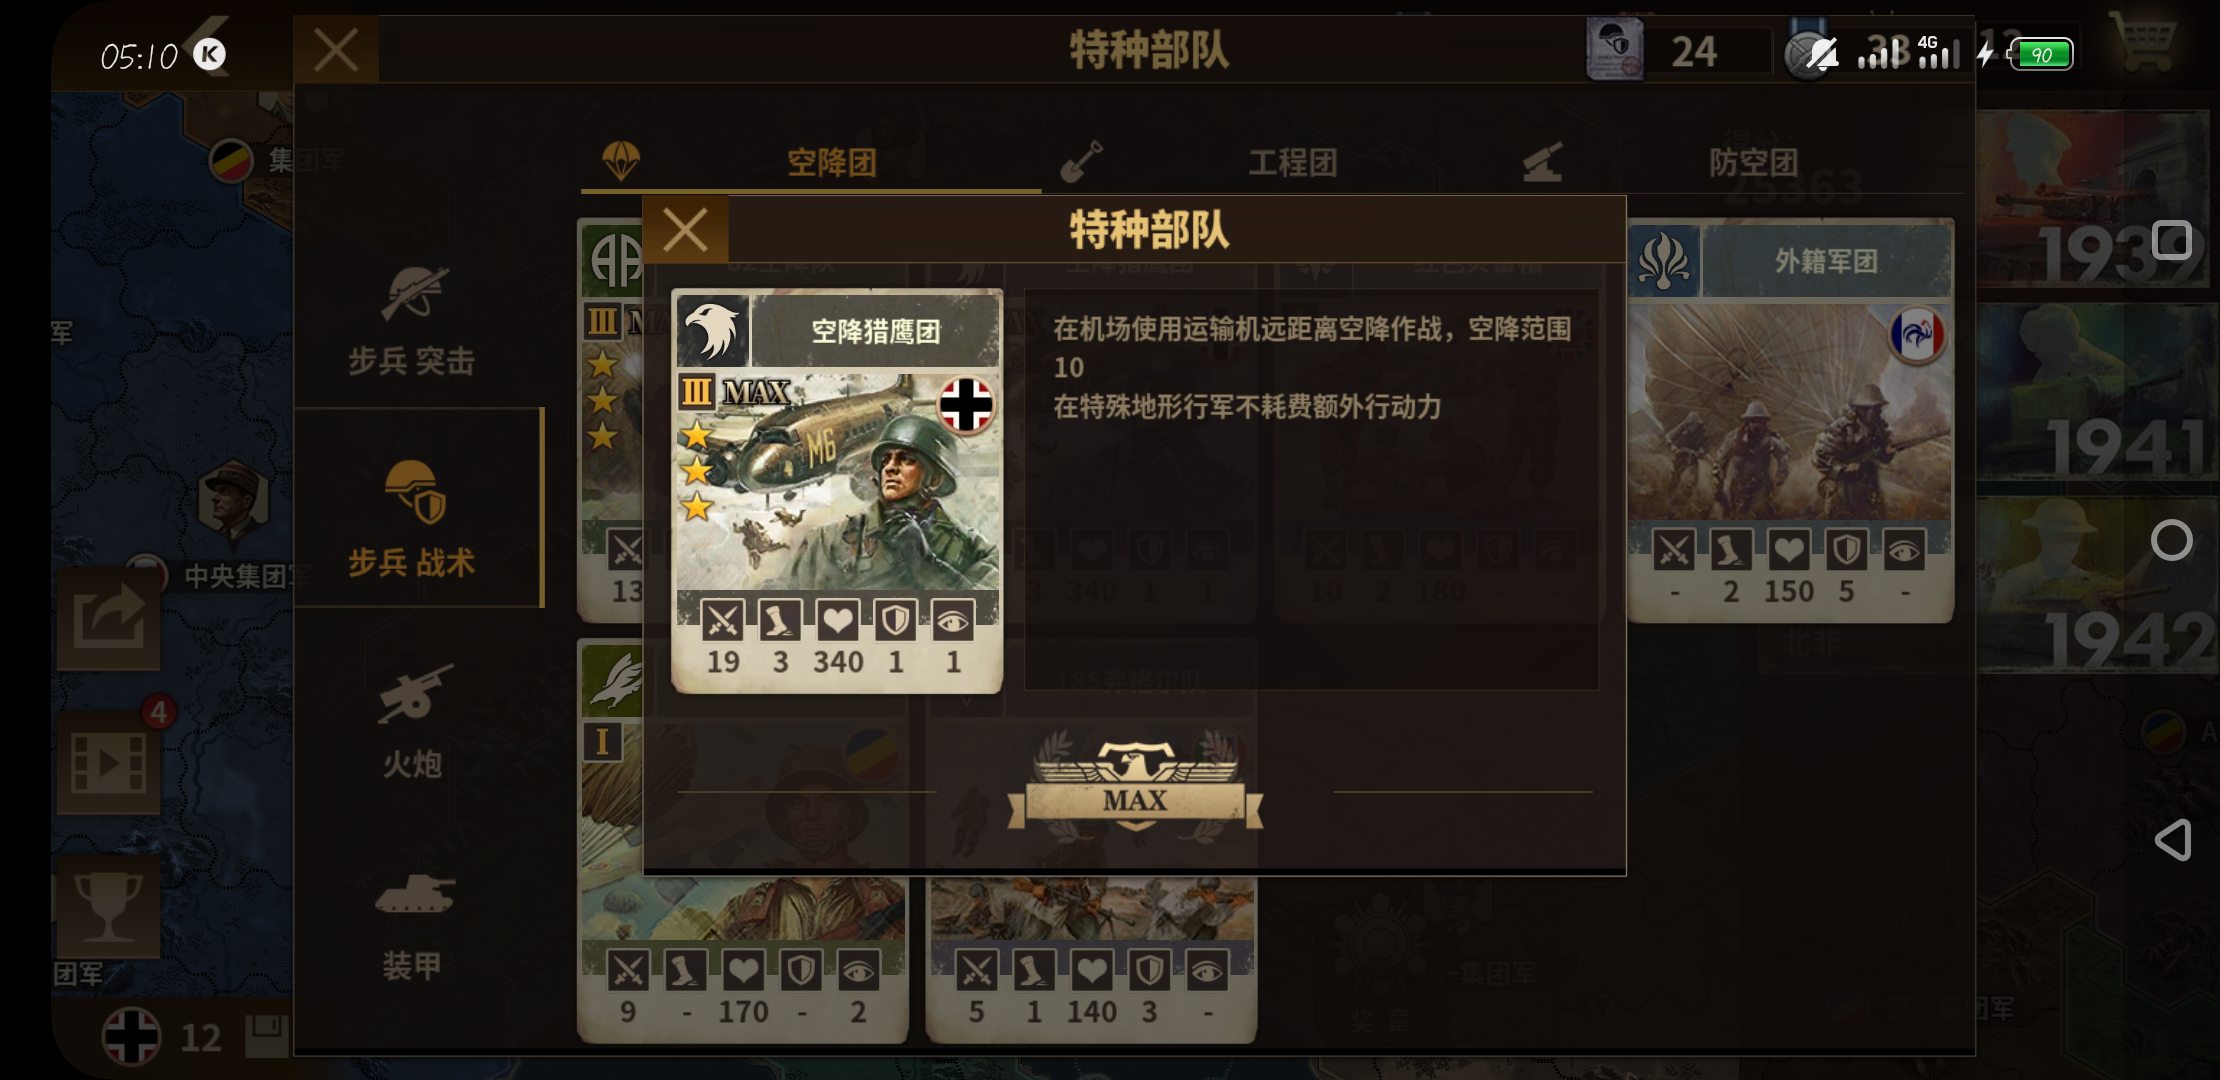Tap the 空降猎鹰团 unit card portrait
The height and width of the screenshot is (1080, 2220).
click(x=837, y=481)
